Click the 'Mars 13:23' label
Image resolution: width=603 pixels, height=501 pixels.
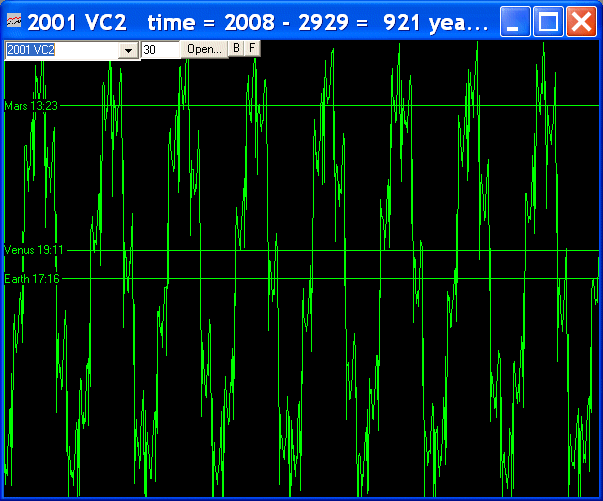(x=32, y=105)
